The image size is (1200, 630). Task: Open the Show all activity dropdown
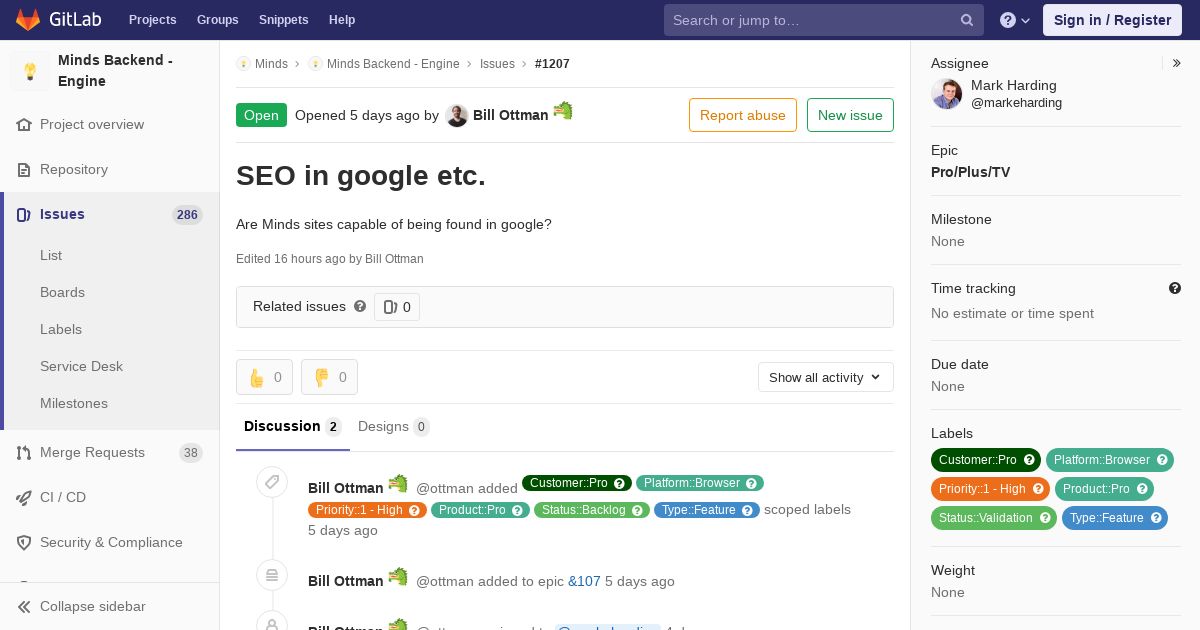tap(826, 377)
